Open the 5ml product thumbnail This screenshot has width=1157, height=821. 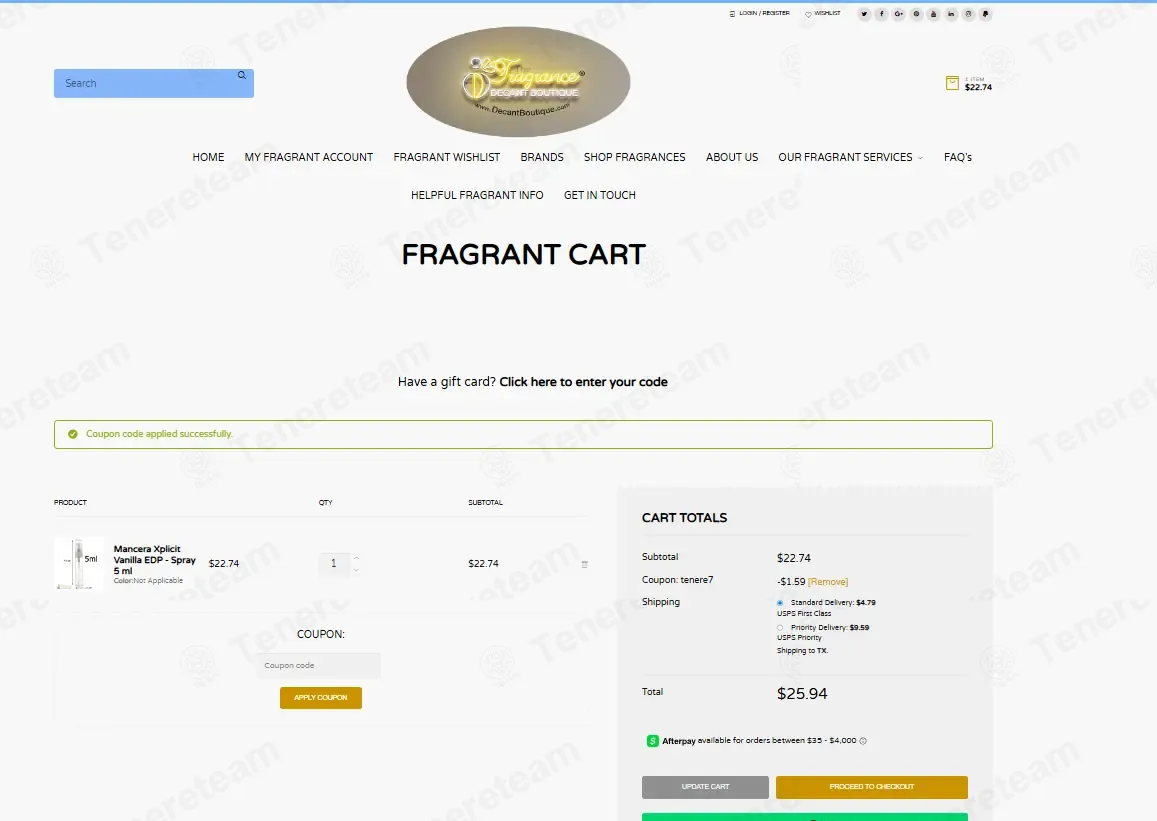pos(79,564)
